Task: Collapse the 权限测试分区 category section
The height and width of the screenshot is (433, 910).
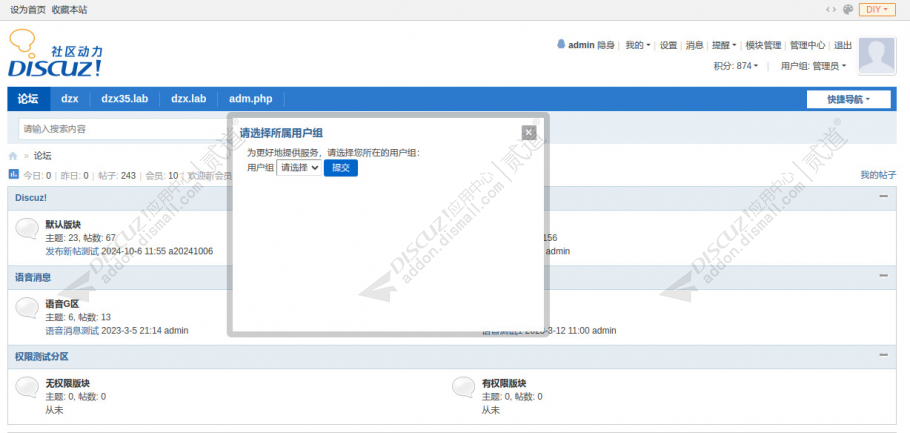Action: pyautogui.click(x=883, y=355)
